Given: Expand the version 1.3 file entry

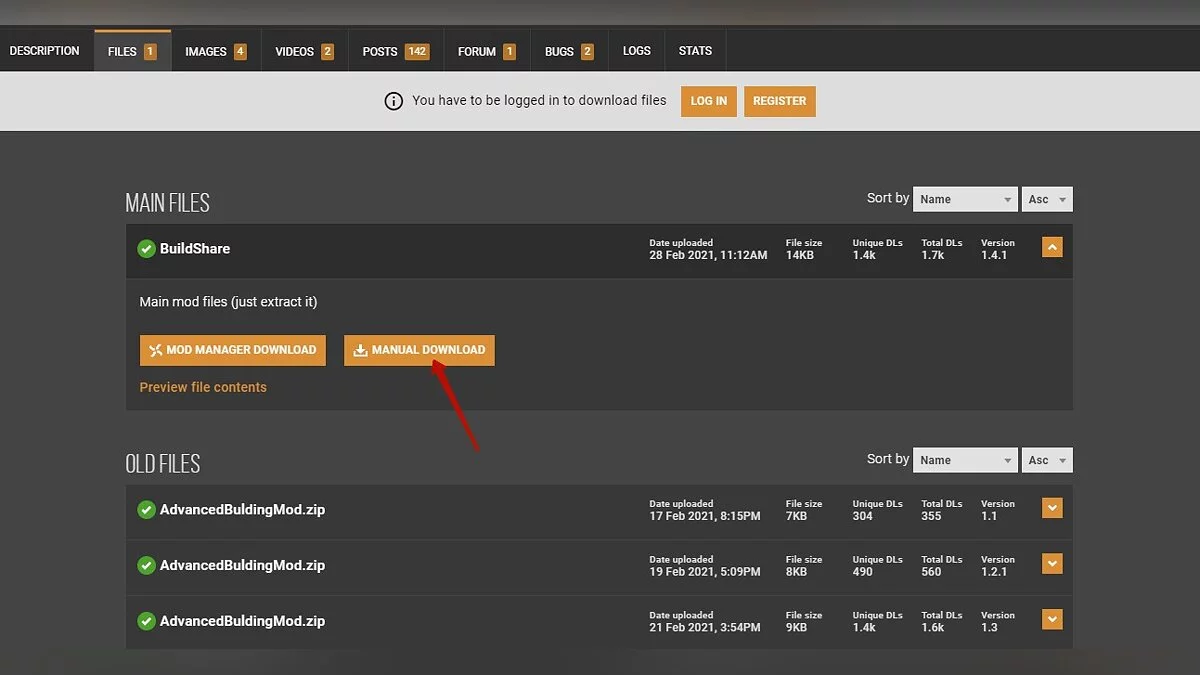Looking at the screenshot, I should pos(1051,620).
